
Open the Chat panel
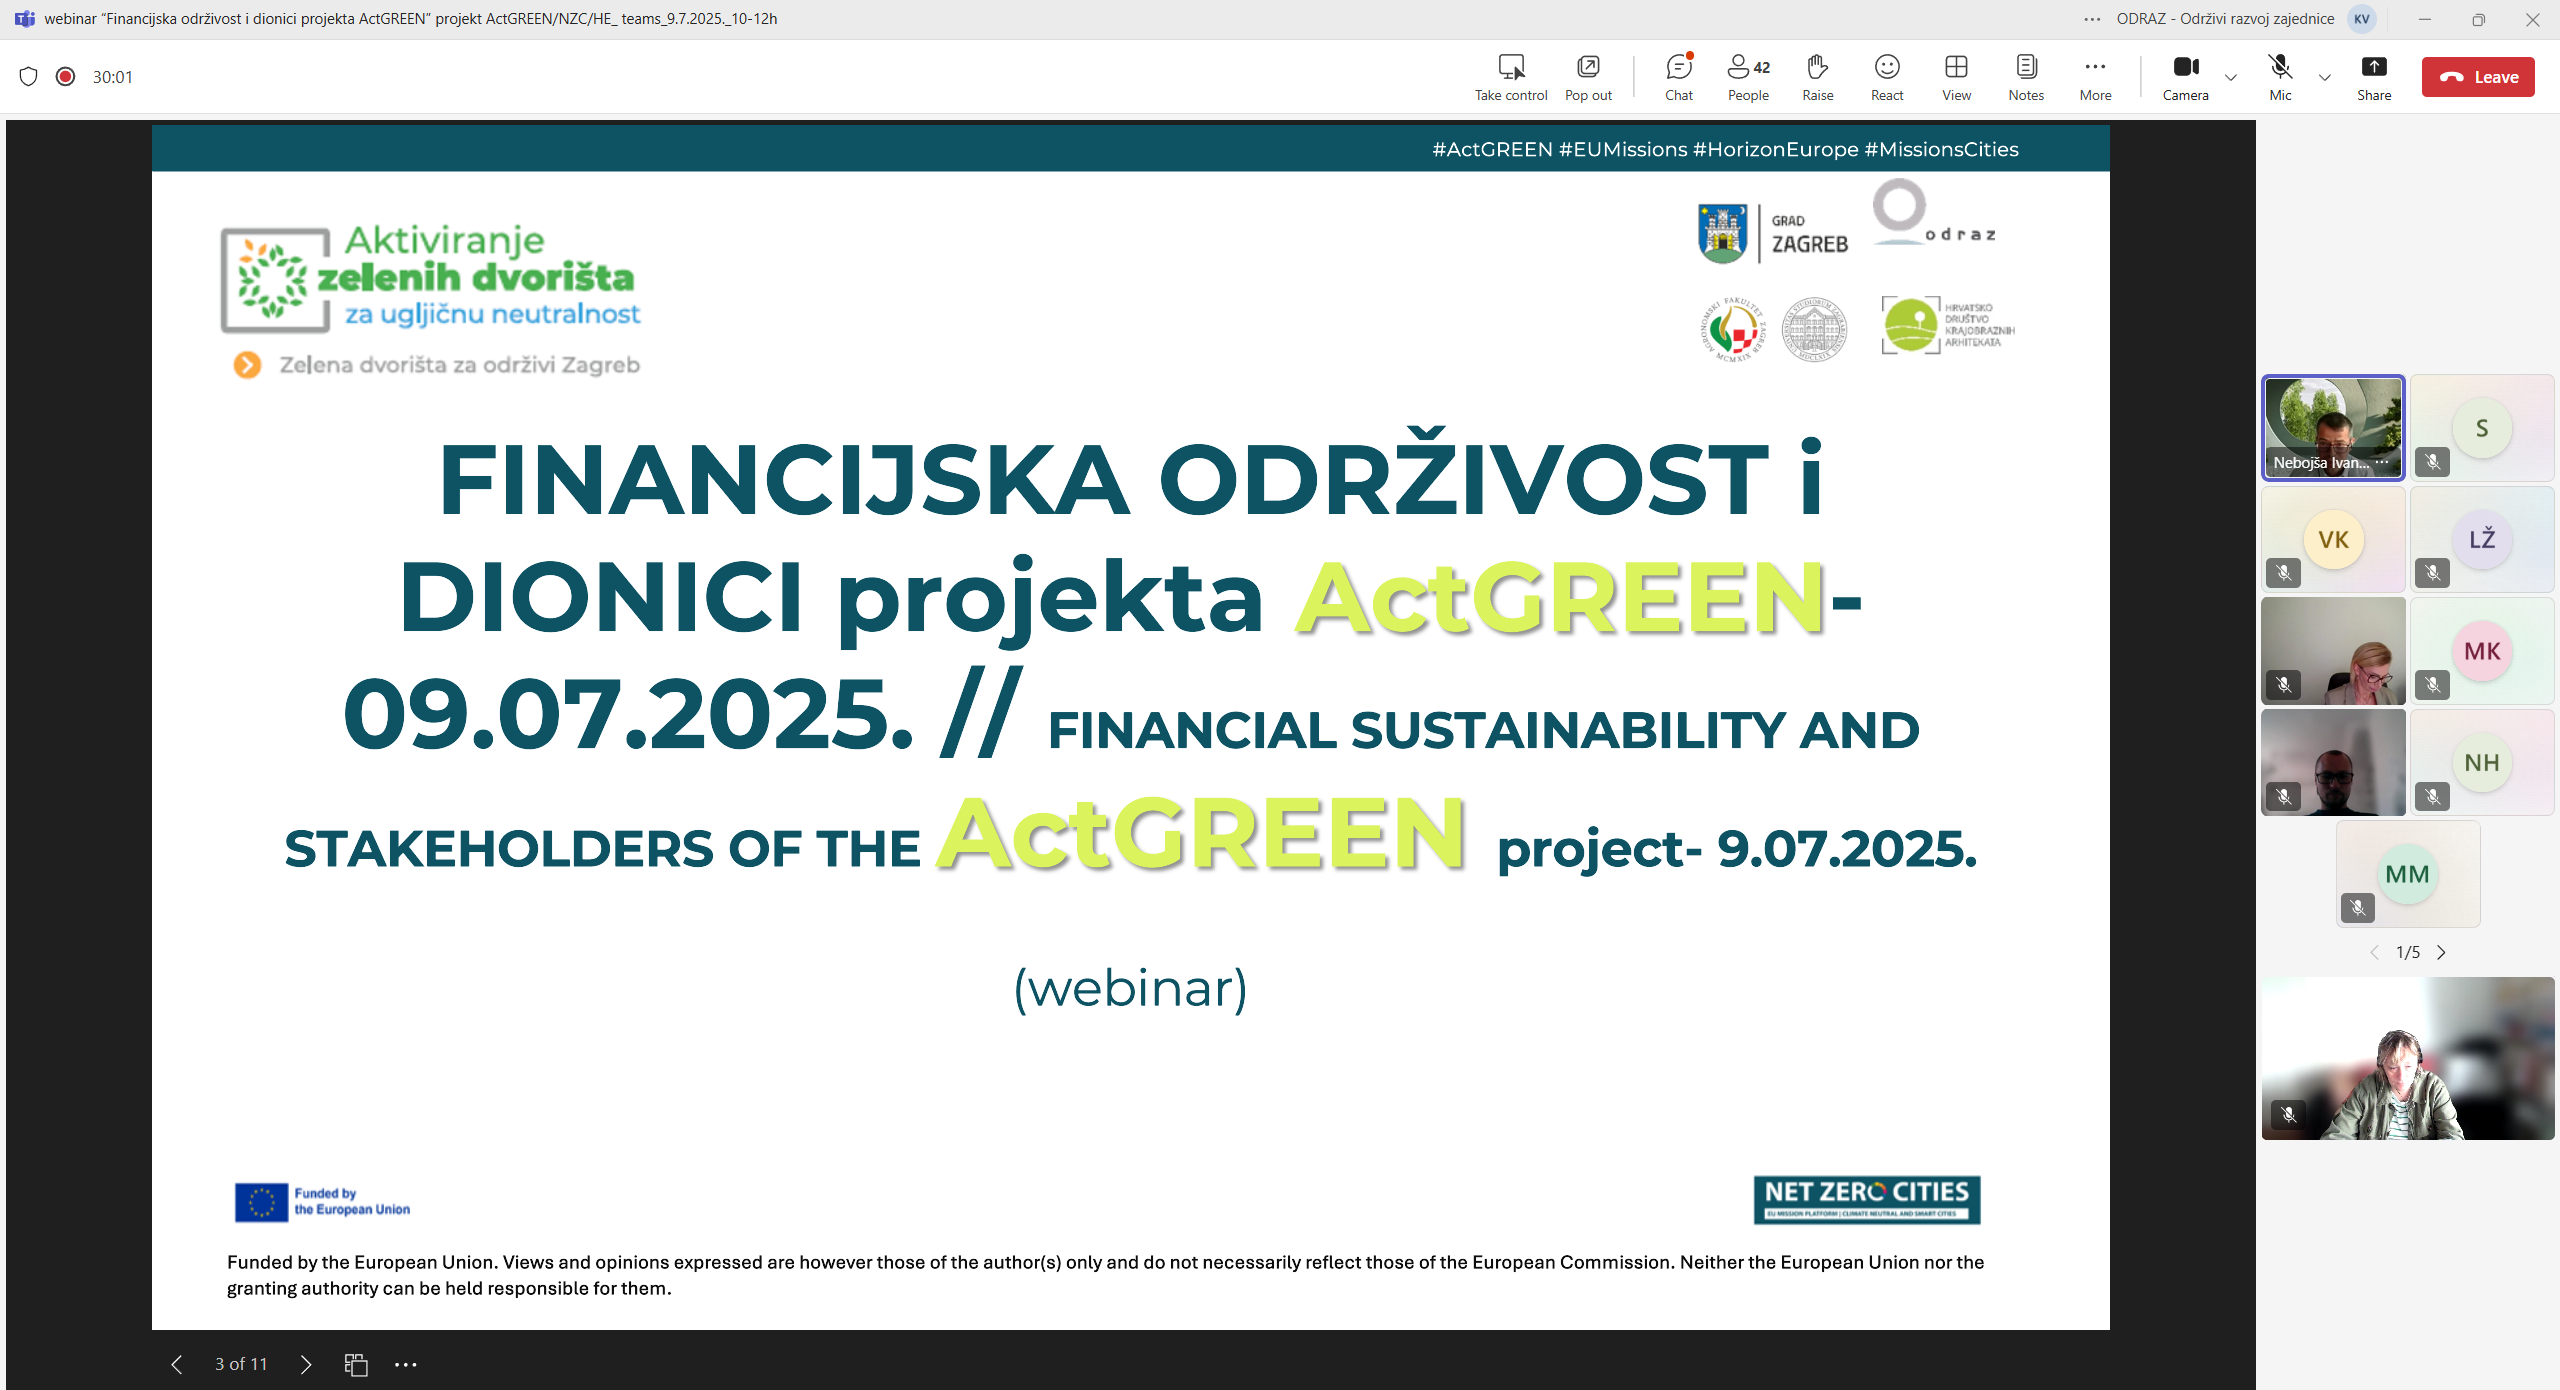coord(1679,77)
